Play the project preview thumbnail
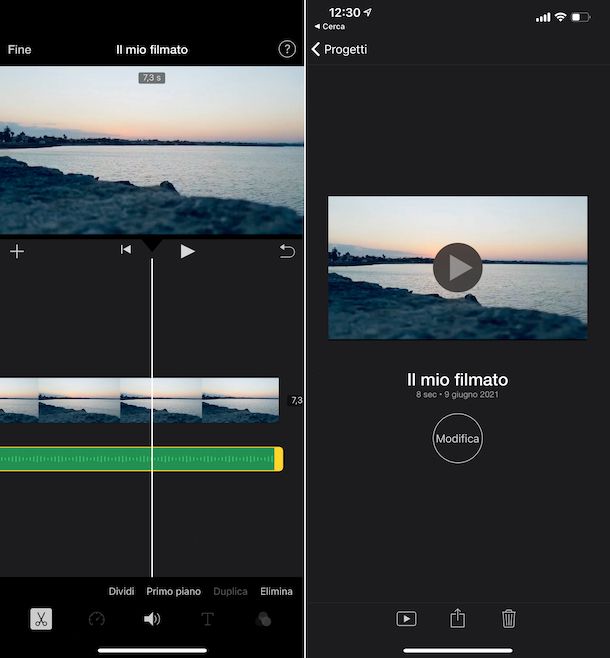This screenshot has width=610, height=658. [x=457, y=267]
